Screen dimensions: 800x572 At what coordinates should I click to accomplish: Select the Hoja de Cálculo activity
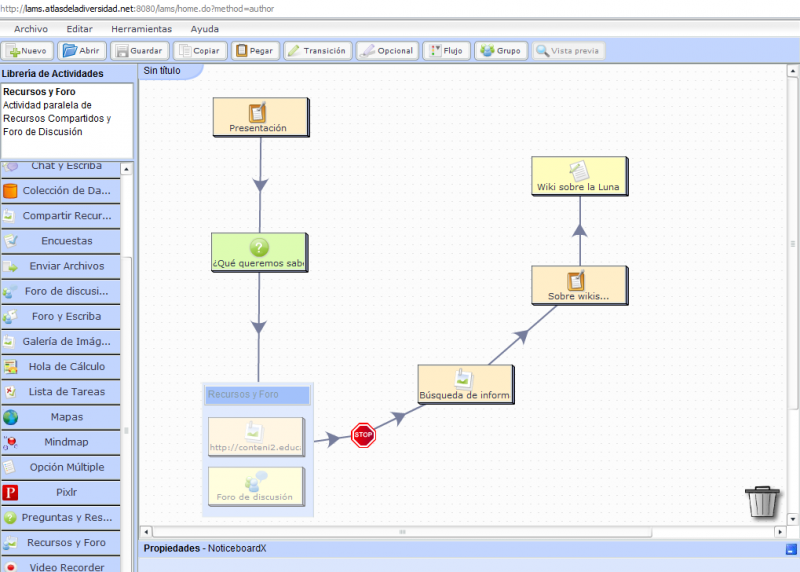(61, 366)
